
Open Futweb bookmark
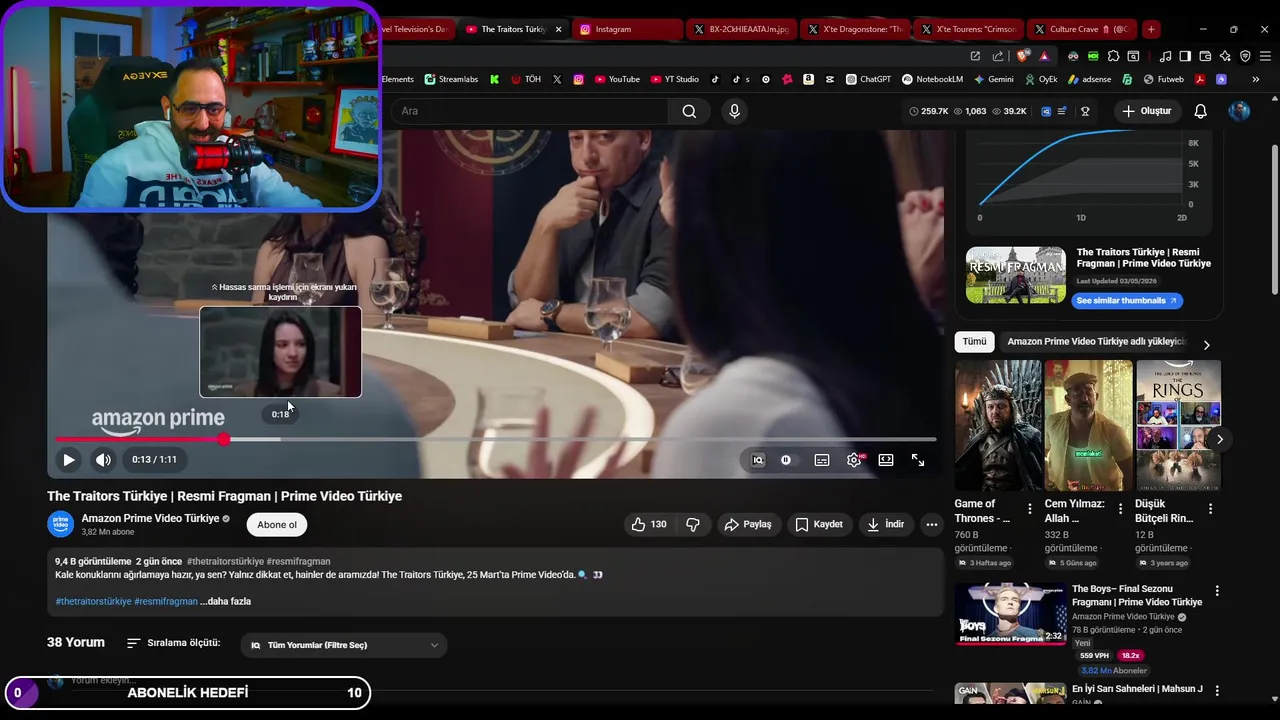[1164, 79]
